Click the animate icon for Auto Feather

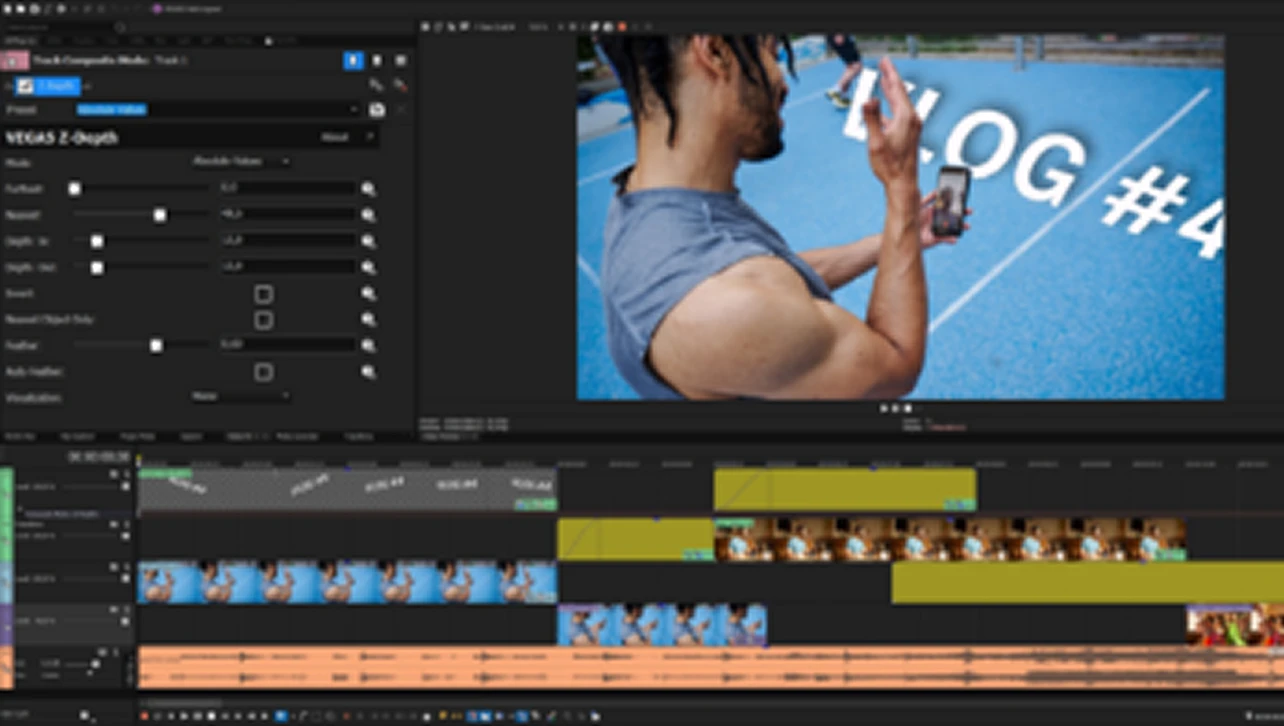click(368, 372)
